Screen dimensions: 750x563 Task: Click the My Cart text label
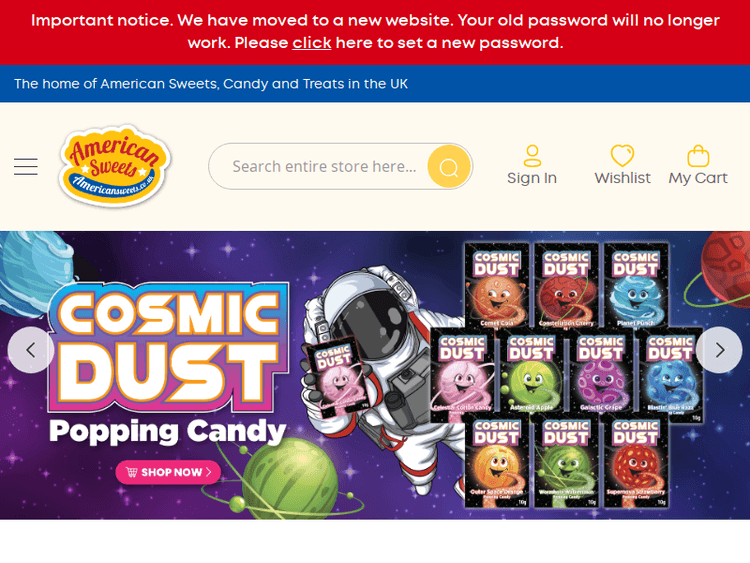pos(698,178)
